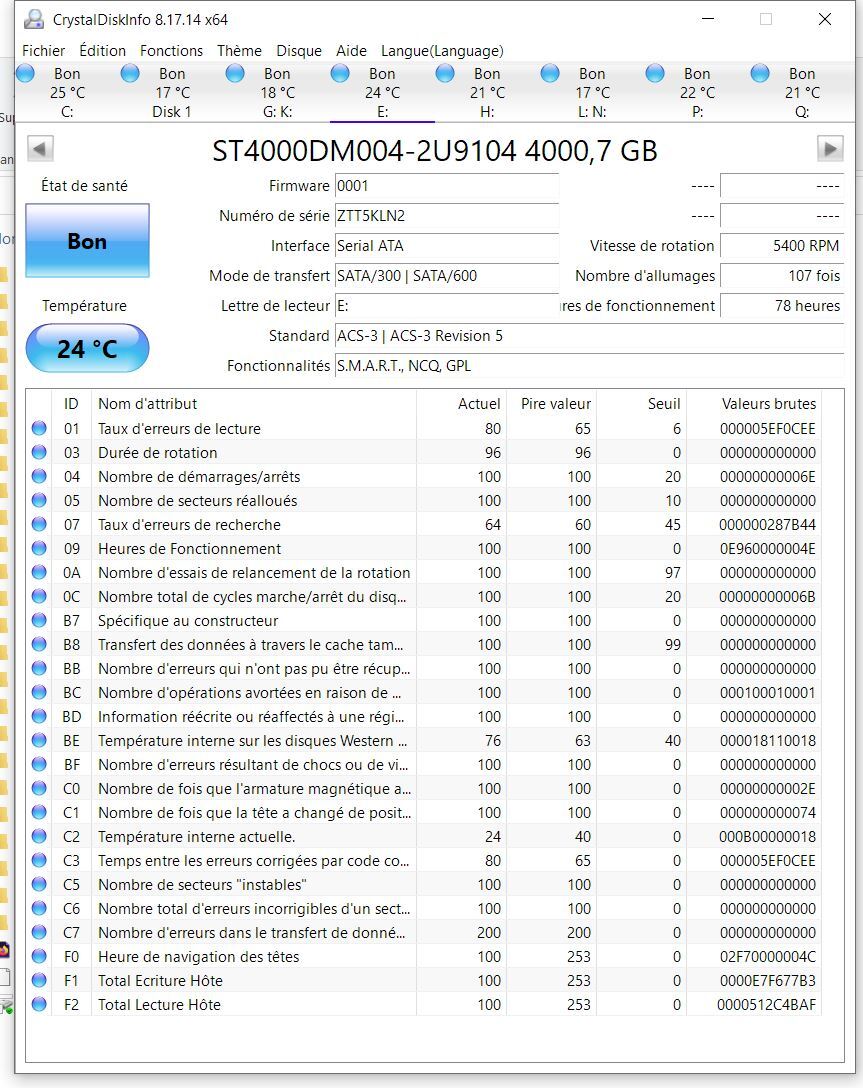Click status dot for attribute BD row
The width and height of the screenshot is (863, 1088).
[39, 716]
